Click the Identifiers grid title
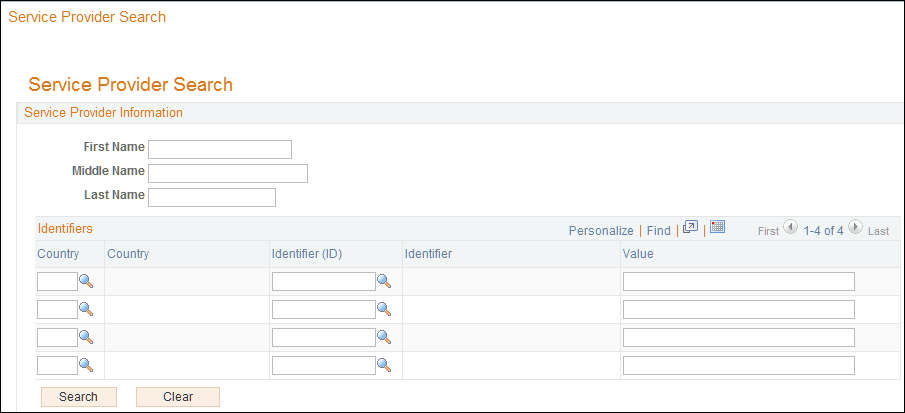Viewport: 905px width, 413px height. point(65,228)
